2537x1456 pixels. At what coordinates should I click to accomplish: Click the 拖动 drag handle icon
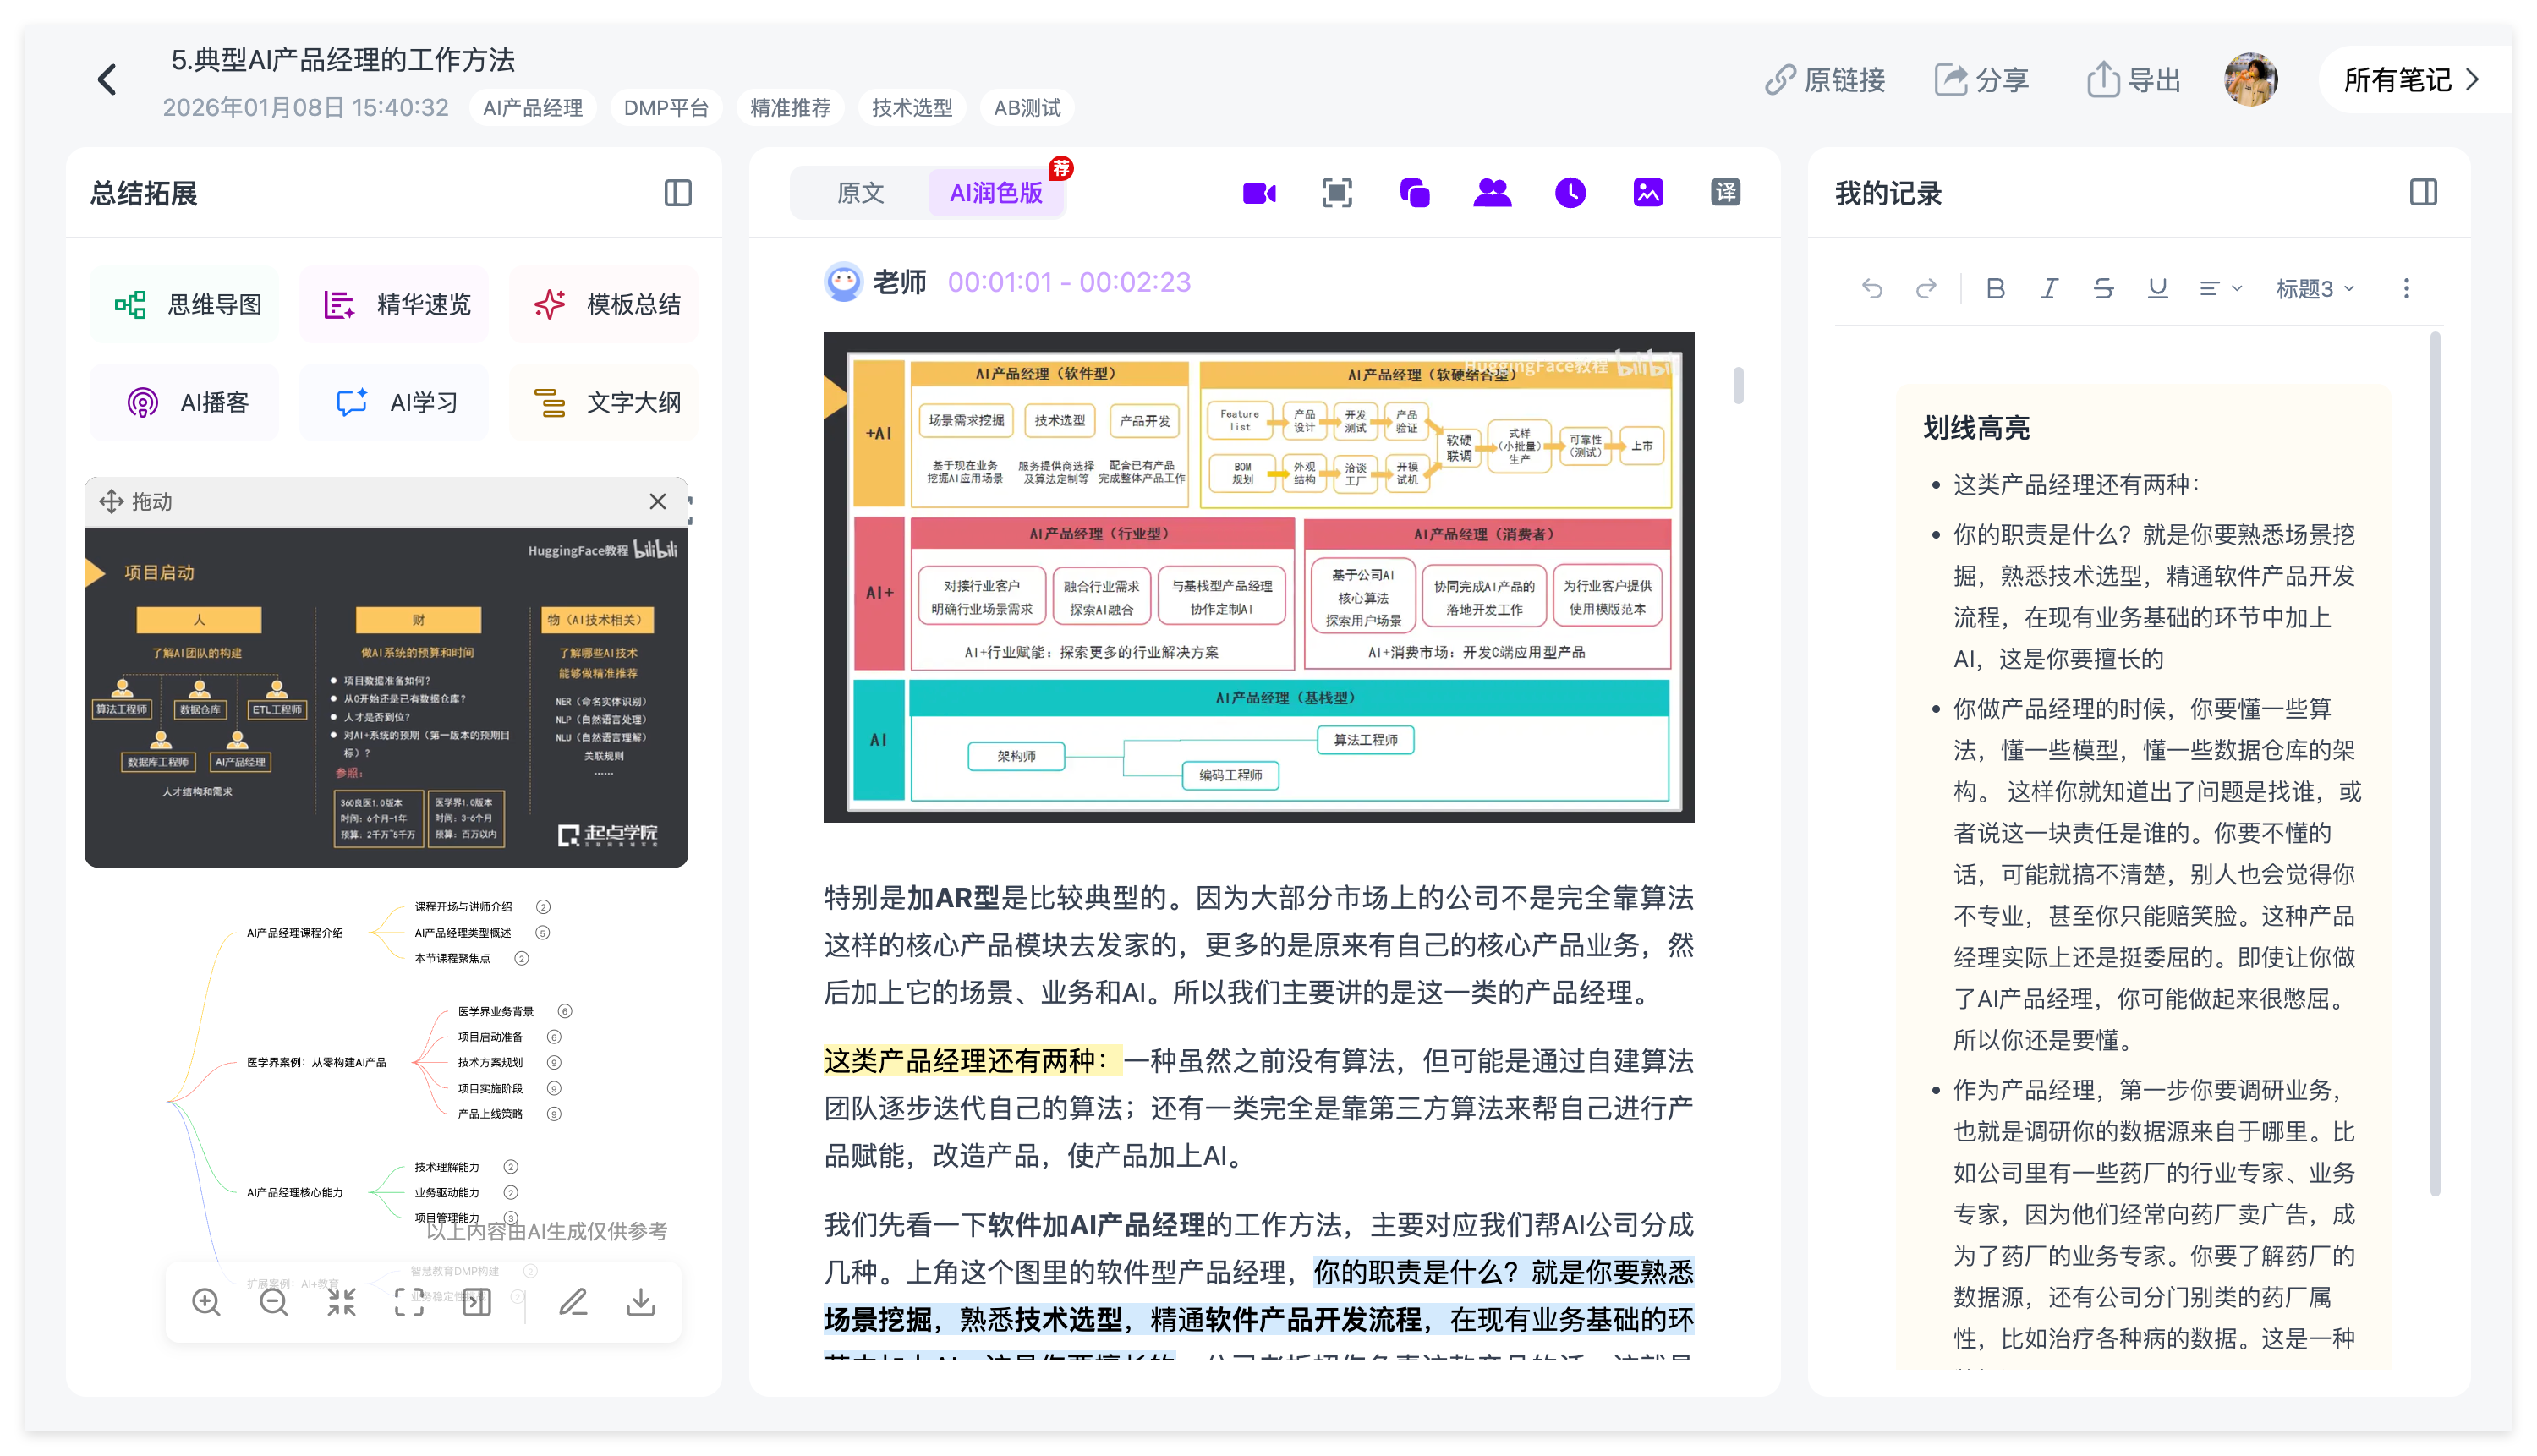coord(111,502)
